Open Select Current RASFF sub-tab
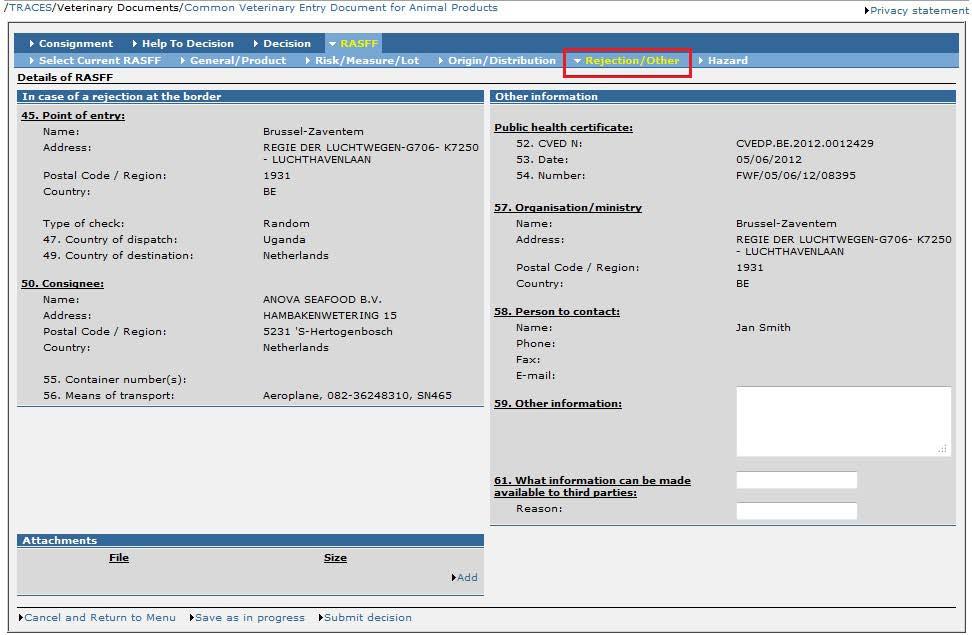The image size is (972, 635). click(x=99, y=60)
